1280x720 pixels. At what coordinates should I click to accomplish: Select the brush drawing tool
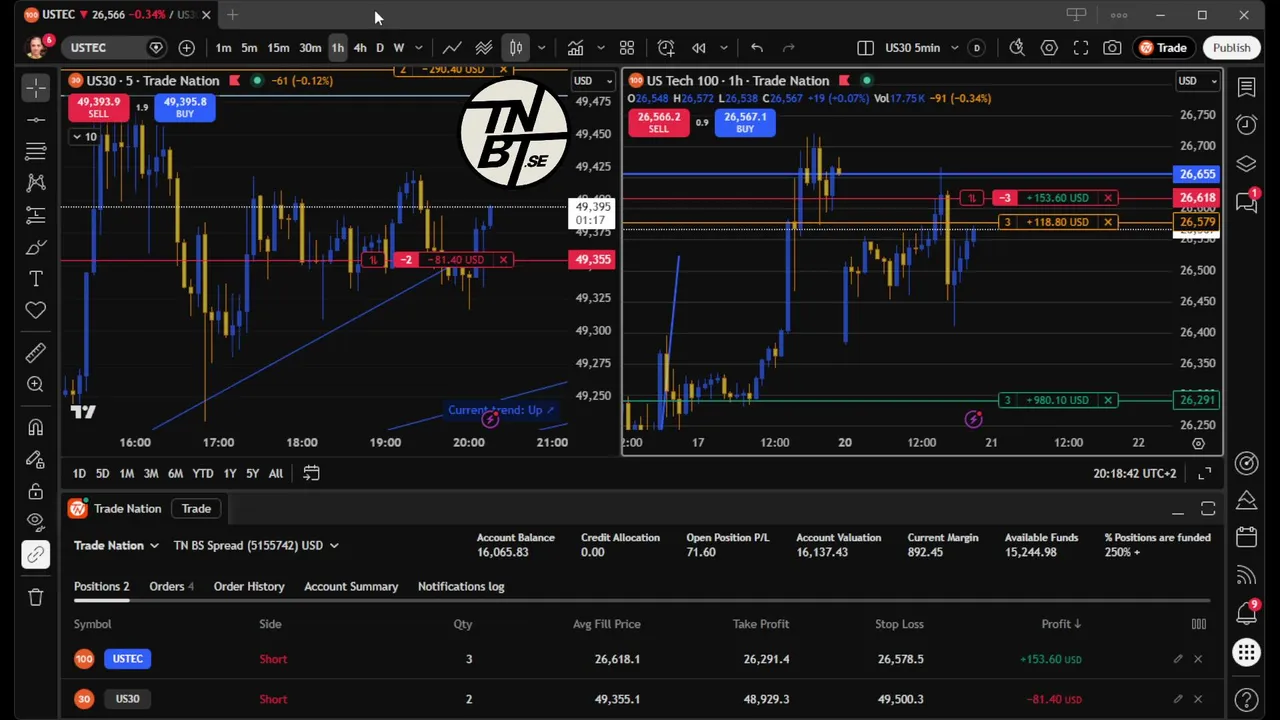tap(36, 247)
